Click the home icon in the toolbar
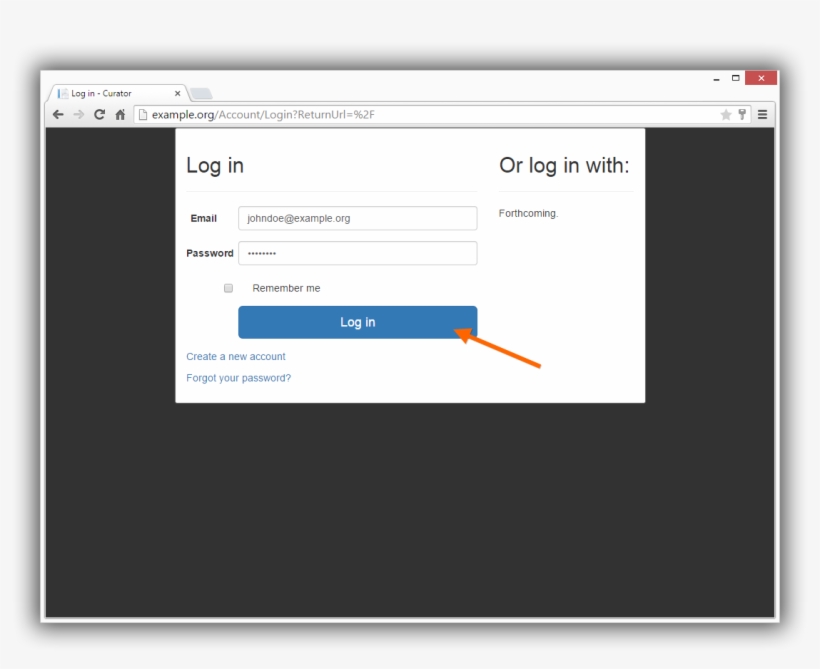Screen dimensions: 820x669 (119, 114)
